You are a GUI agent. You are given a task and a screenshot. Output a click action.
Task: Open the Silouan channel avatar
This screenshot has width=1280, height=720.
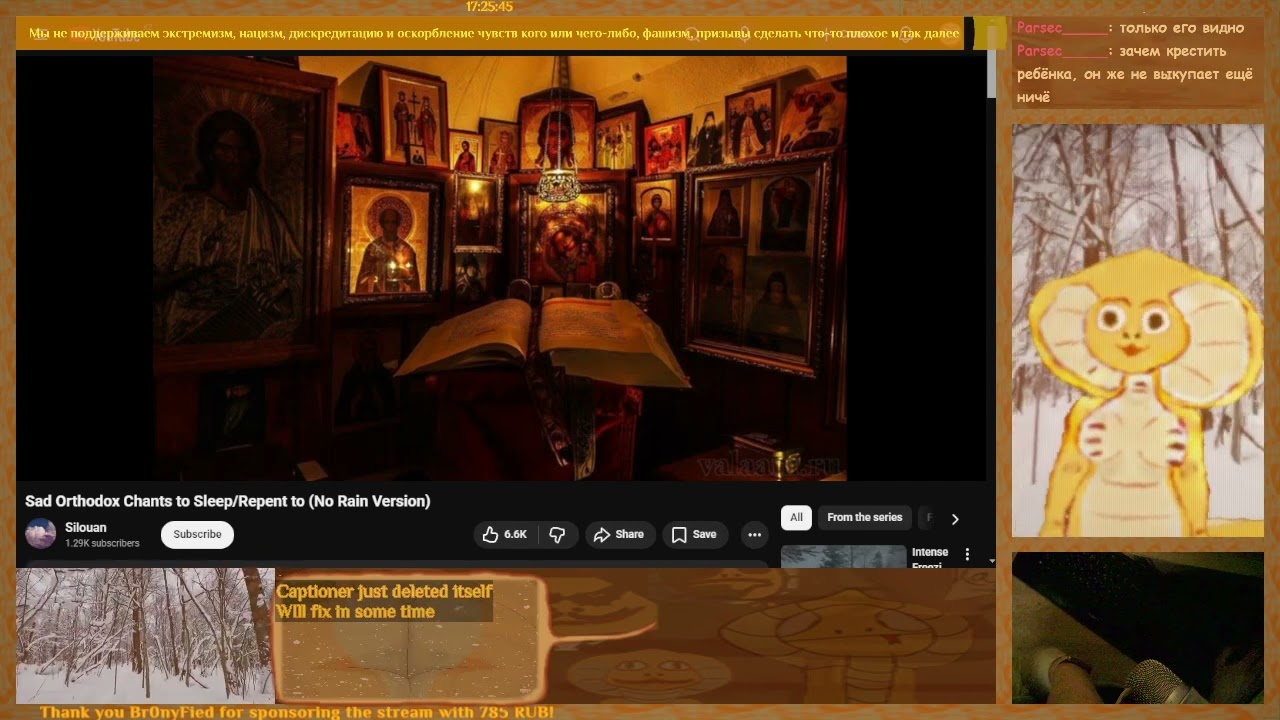[x=41, y=534]
